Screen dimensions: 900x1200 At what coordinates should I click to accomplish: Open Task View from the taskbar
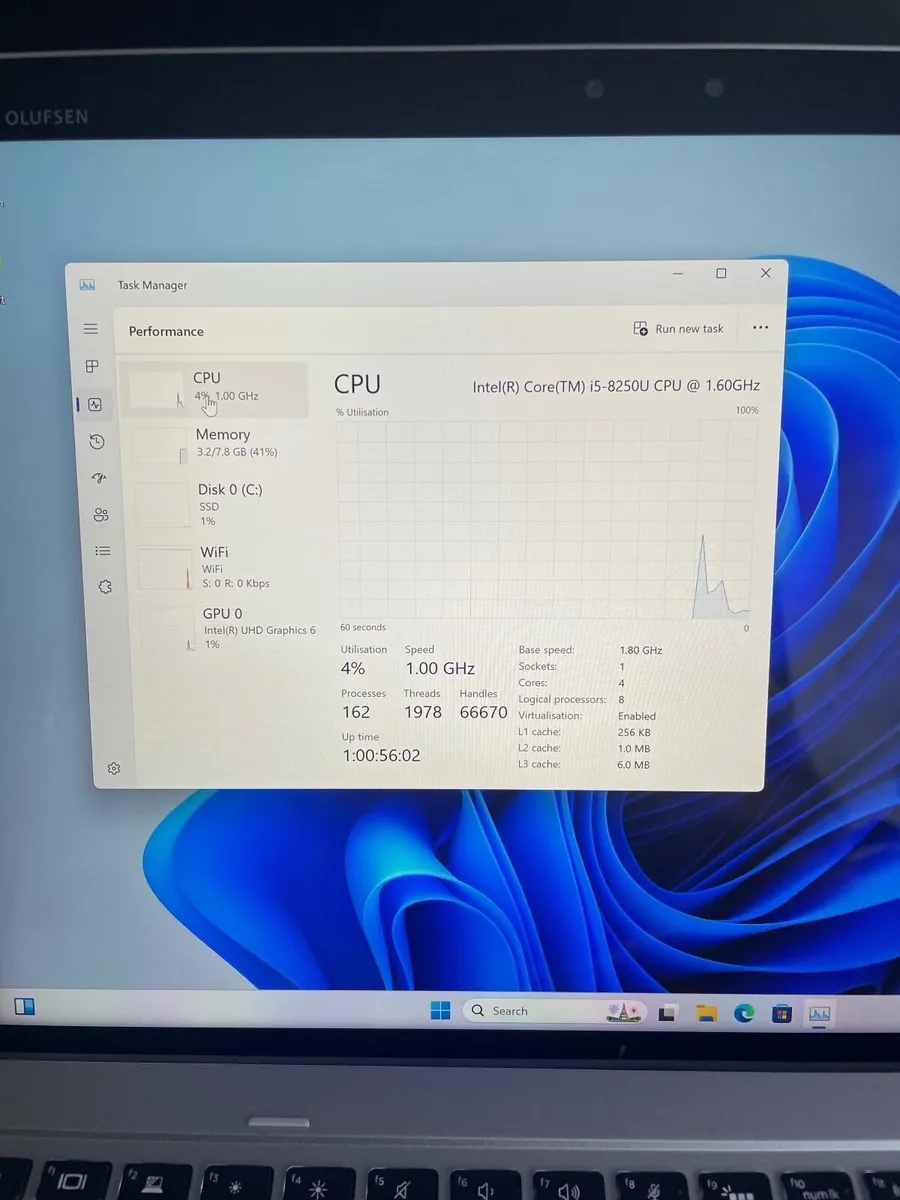click(668, 1013)
